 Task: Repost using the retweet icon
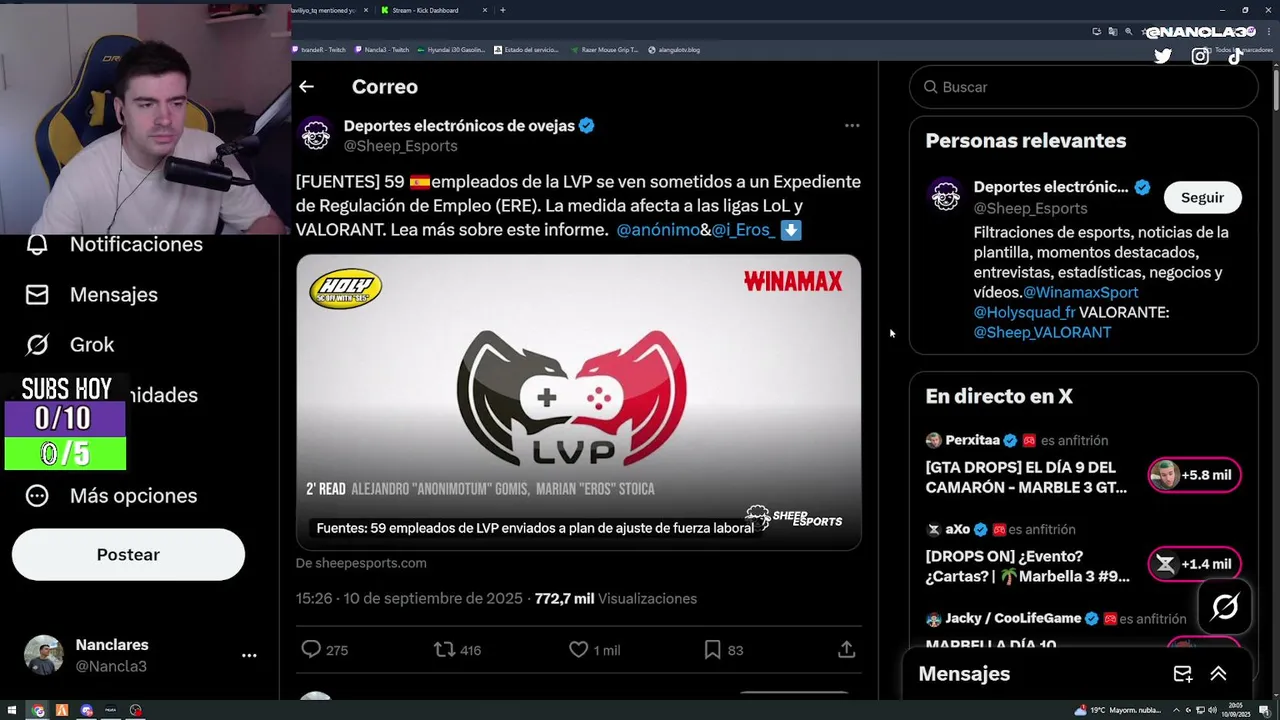point(444,650)
